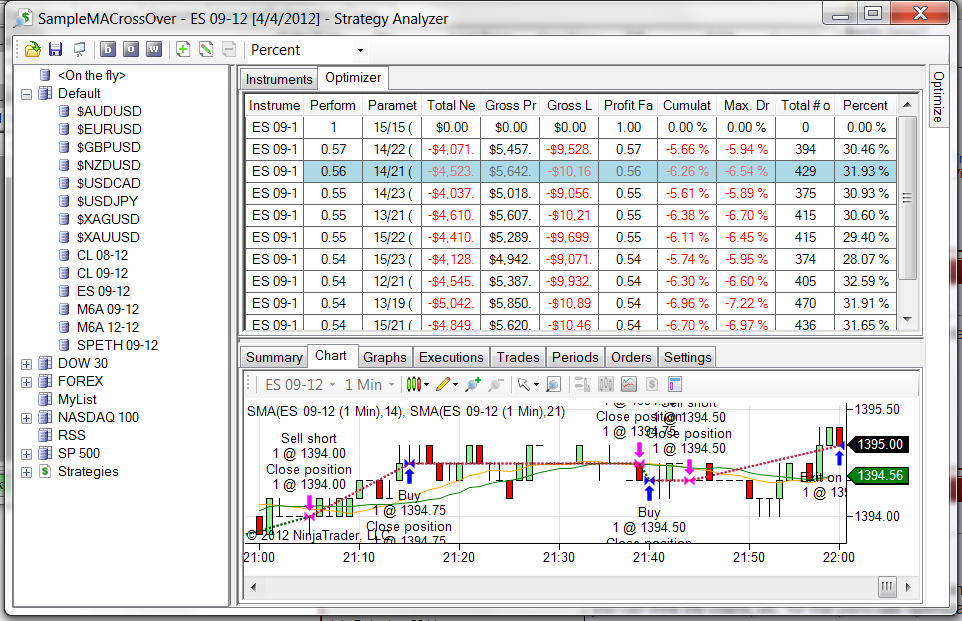
Task: Expand the Strategies node
Action: pyautogui.click(x=26, y=472)
